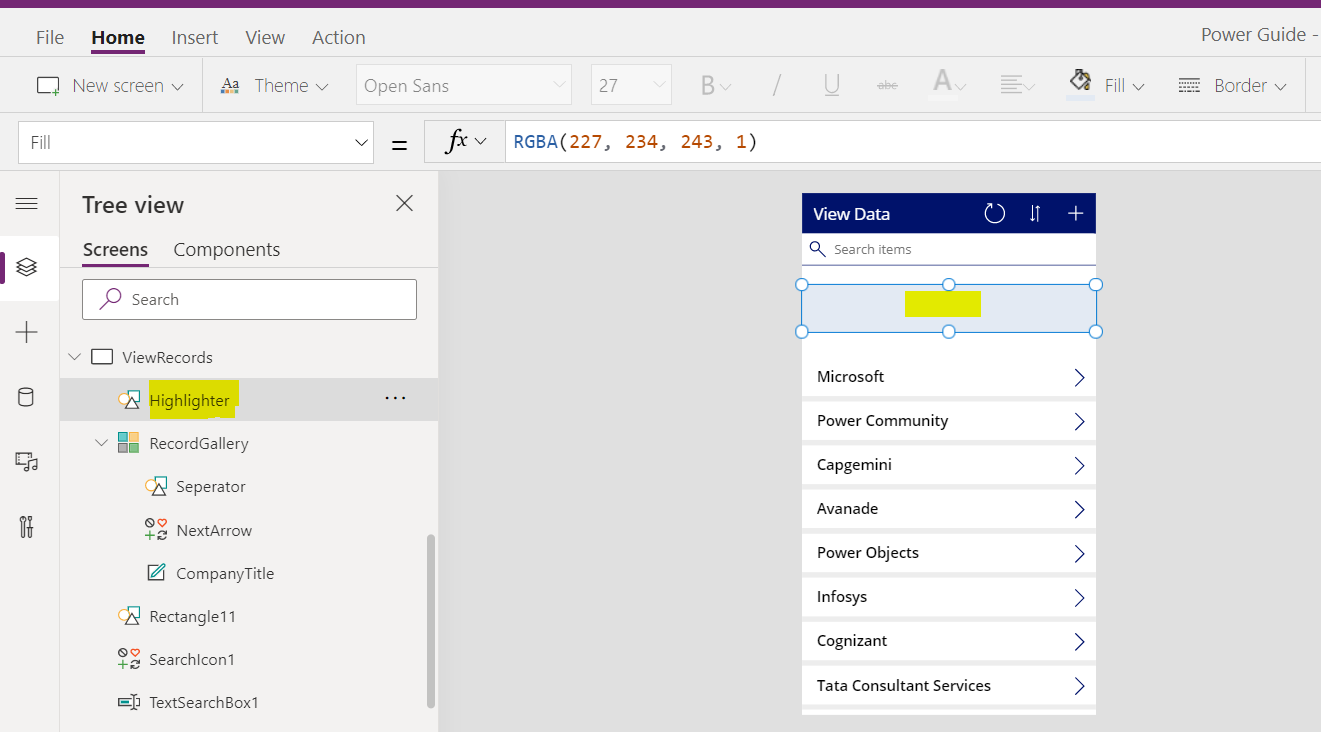Open the Insert tab
Screen dimensions: 1321x732
pos(194,38)
